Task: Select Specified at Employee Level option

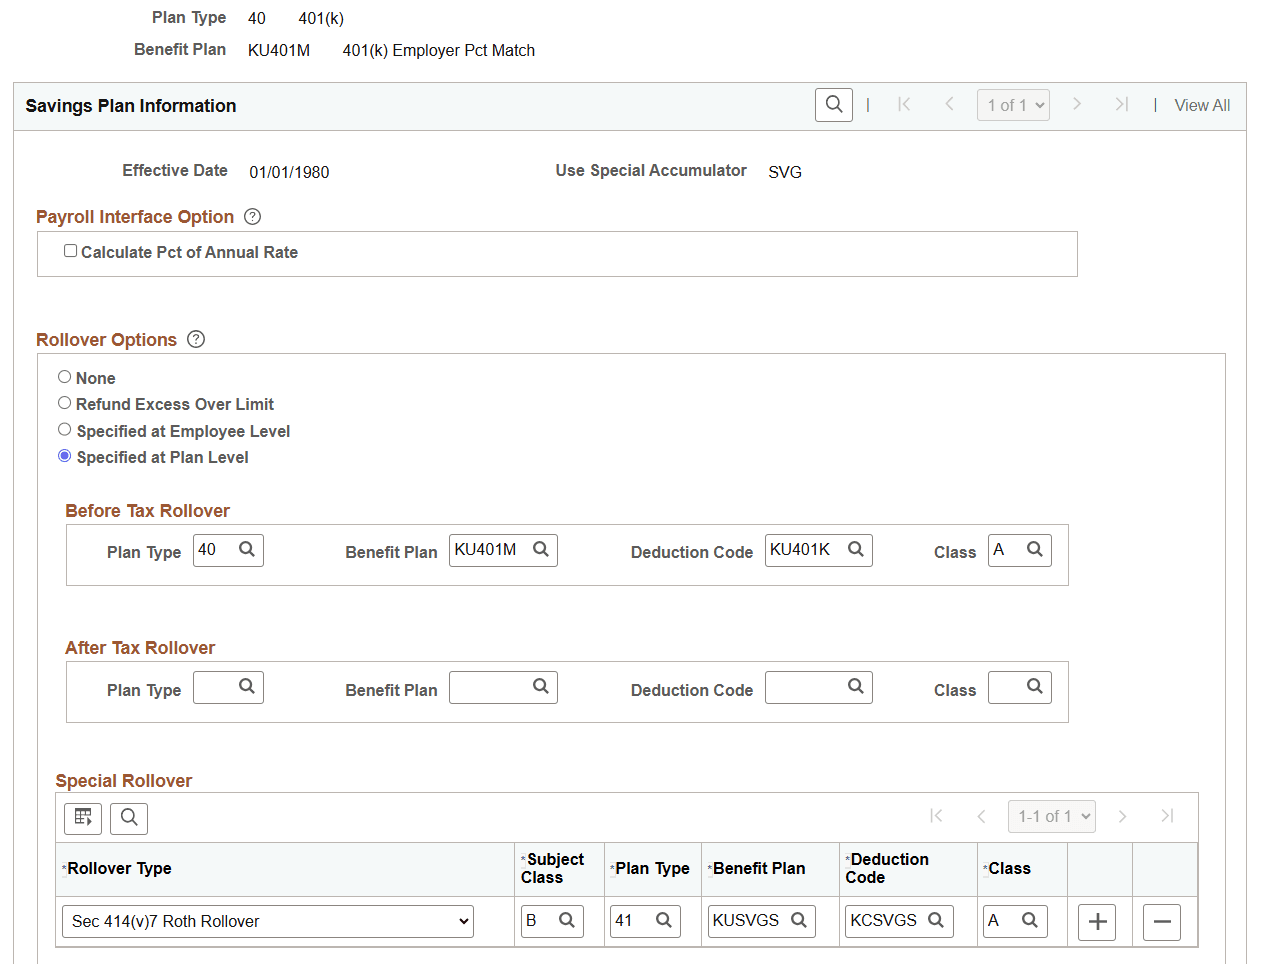Action: coord(64,430)
